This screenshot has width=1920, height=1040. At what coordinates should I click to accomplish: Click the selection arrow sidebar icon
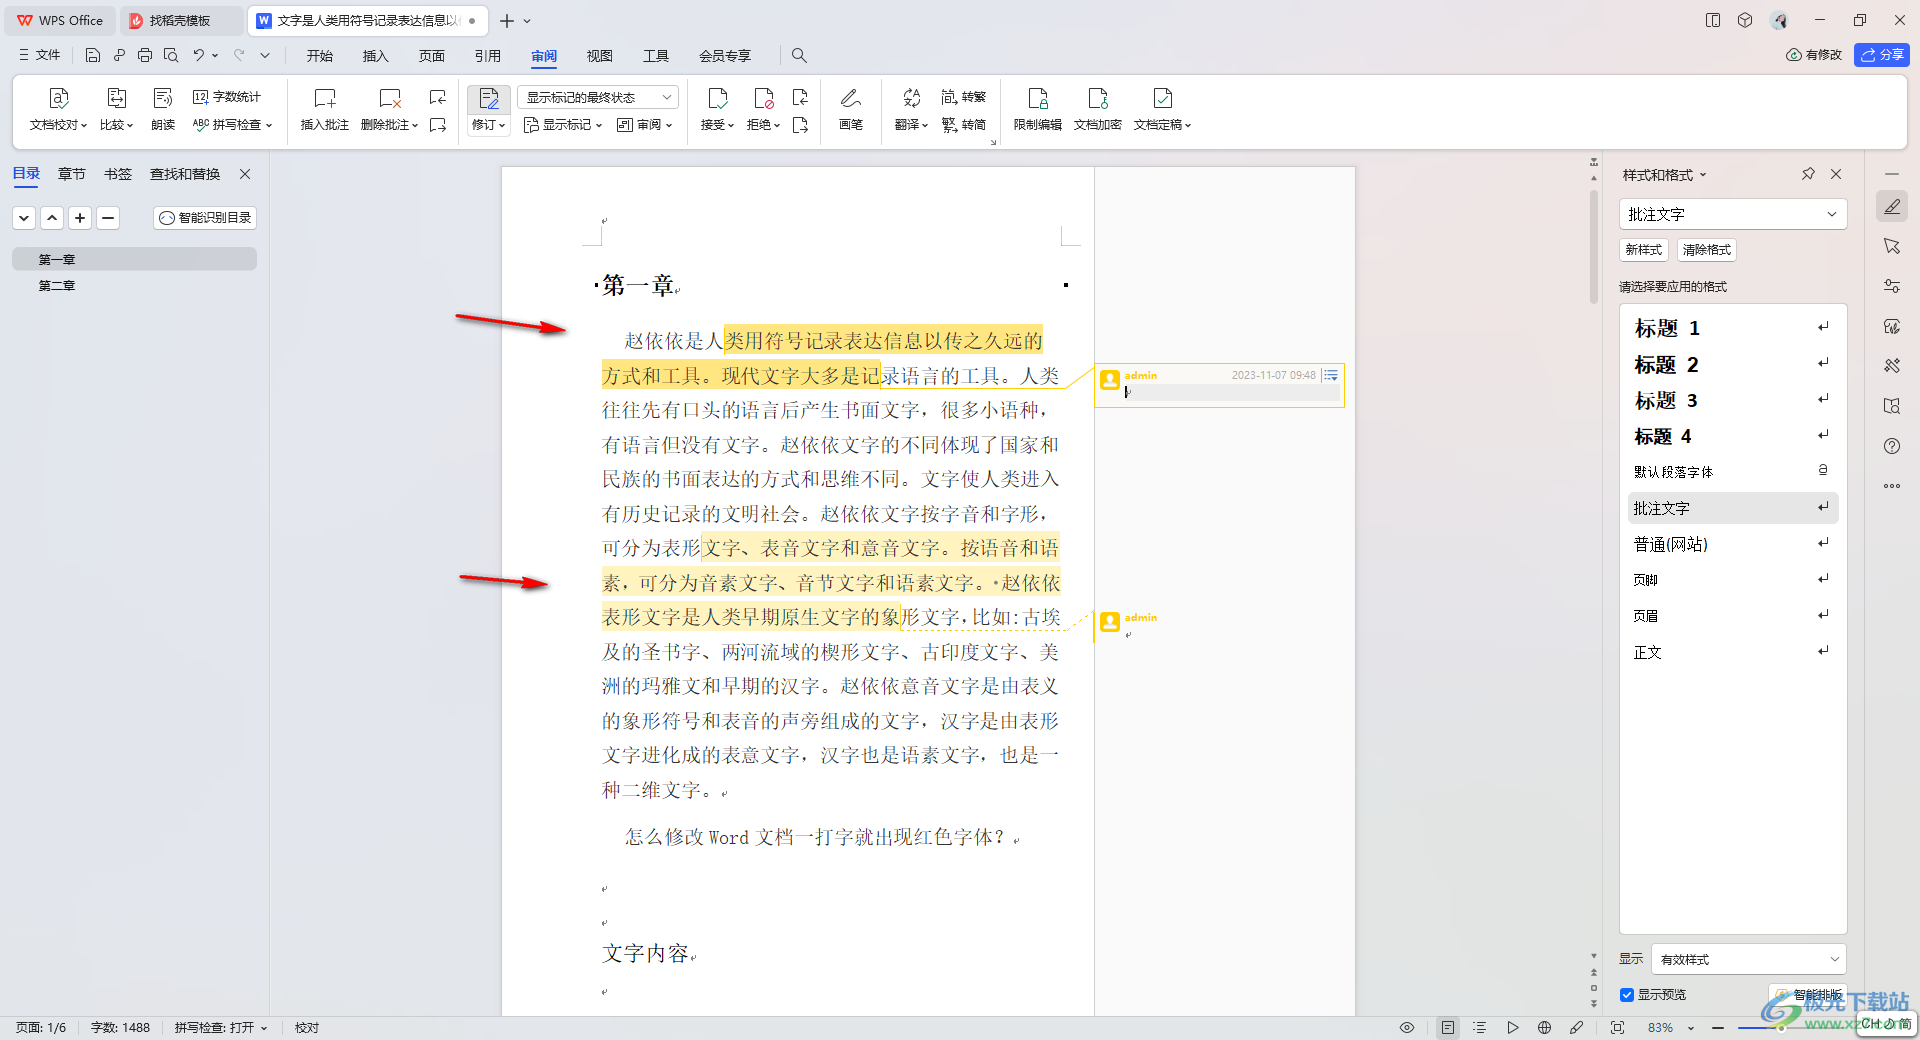(x=1892, y=246)
